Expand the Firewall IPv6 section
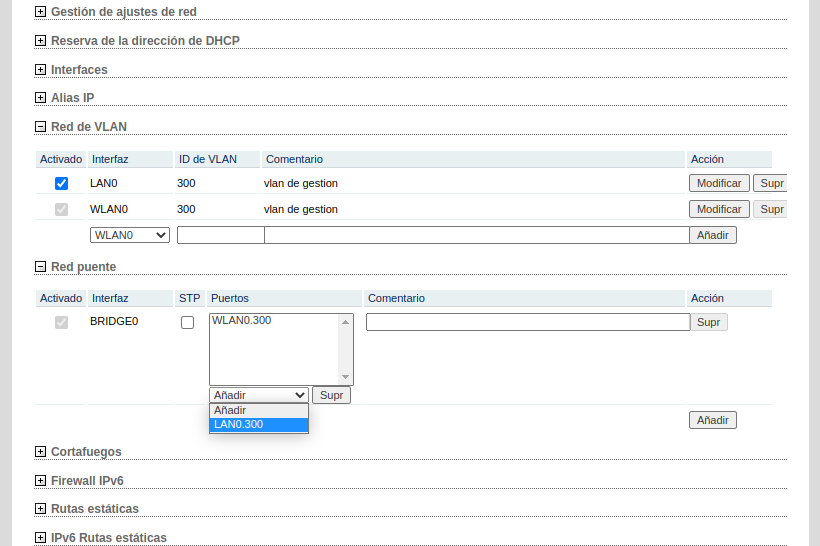The image size is (820, 546). (40, 481)
